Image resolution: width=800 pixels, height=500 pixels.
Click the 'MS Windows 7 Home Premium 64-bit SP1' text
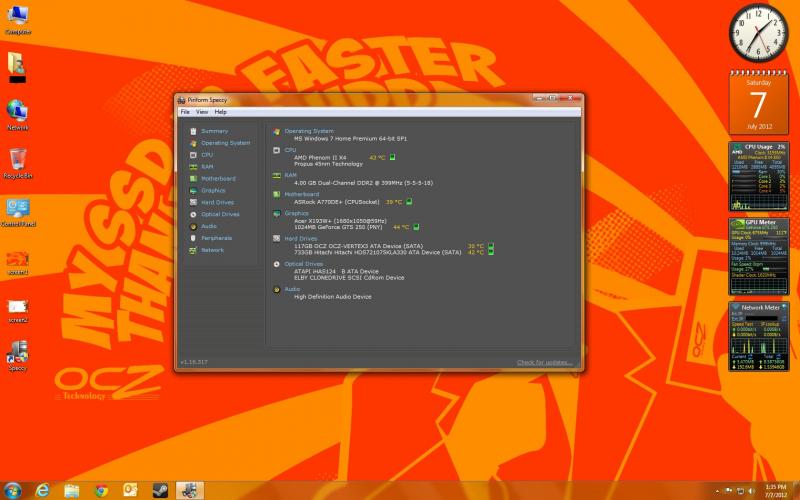click(350, 138)
